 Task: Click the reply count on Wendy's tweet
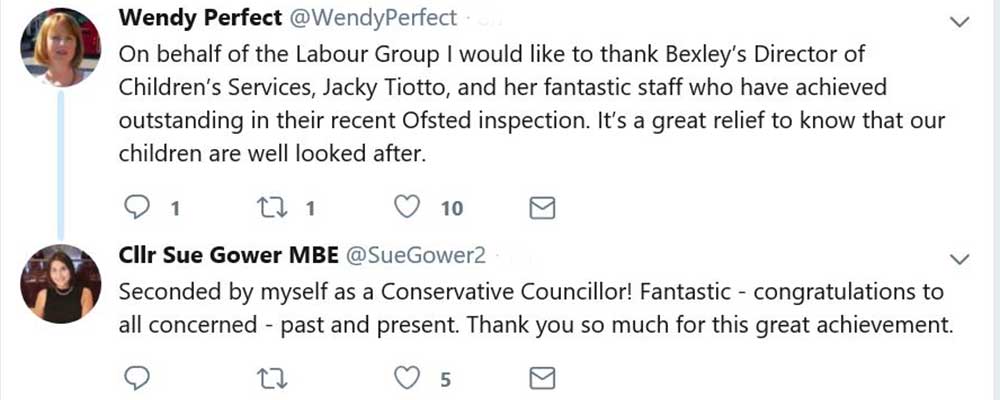point(174,209)
